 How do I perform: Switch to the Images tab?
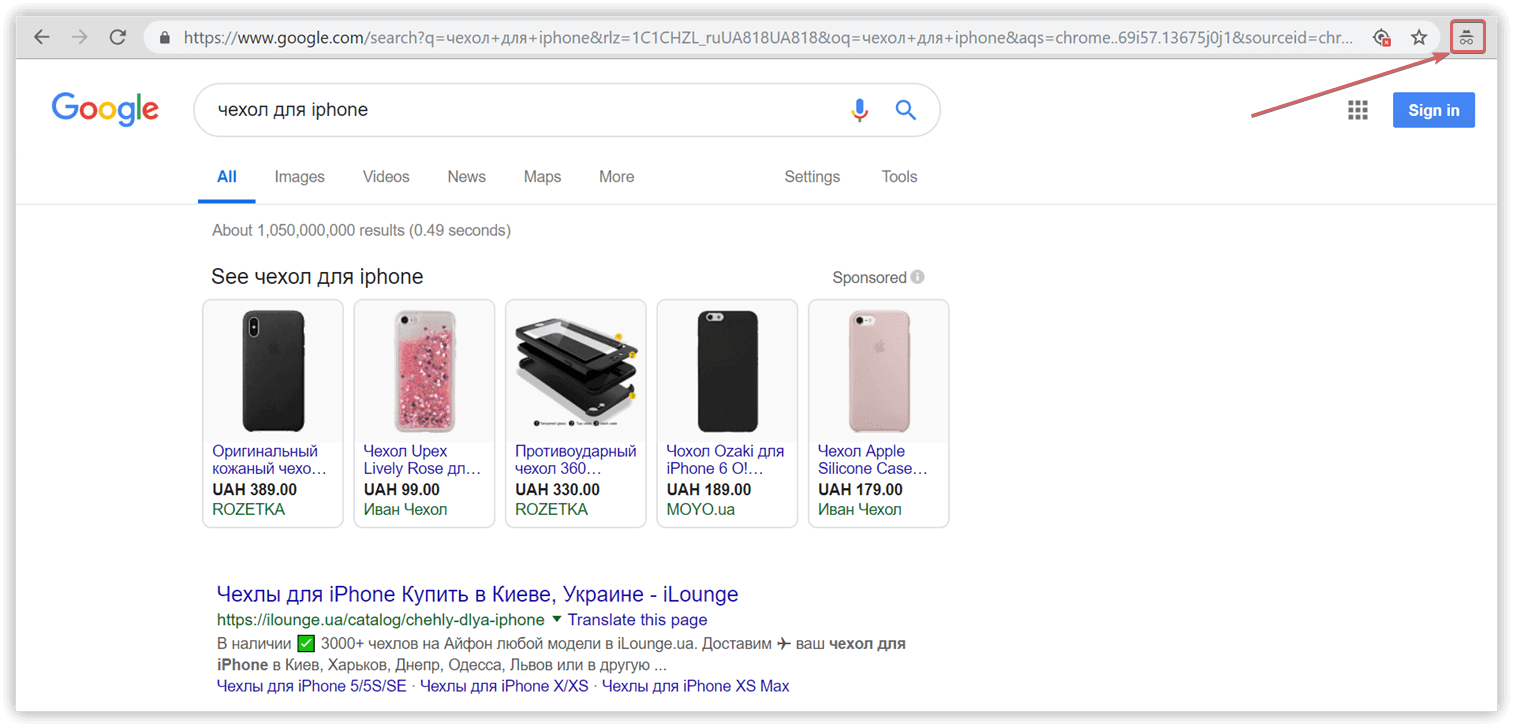point(300,177)
